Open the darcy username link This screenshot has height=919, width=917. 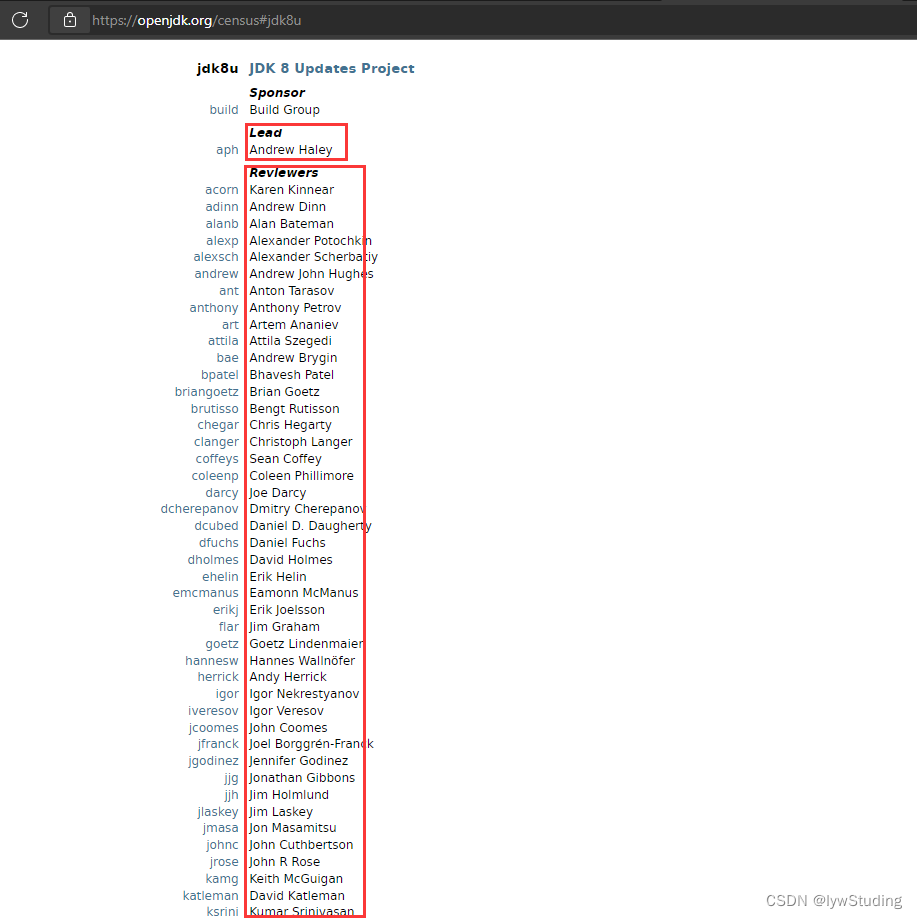pos(221,493)
